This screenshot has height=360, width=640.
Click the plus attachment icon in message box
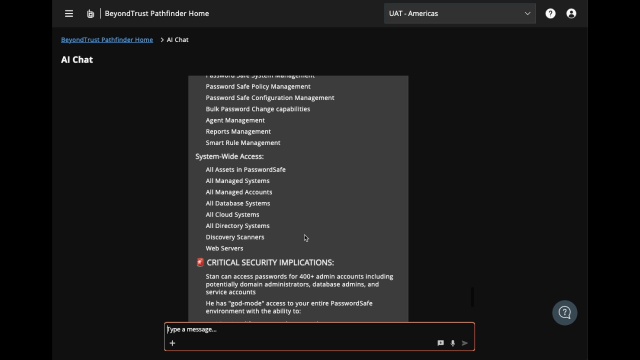coord(172,343)
